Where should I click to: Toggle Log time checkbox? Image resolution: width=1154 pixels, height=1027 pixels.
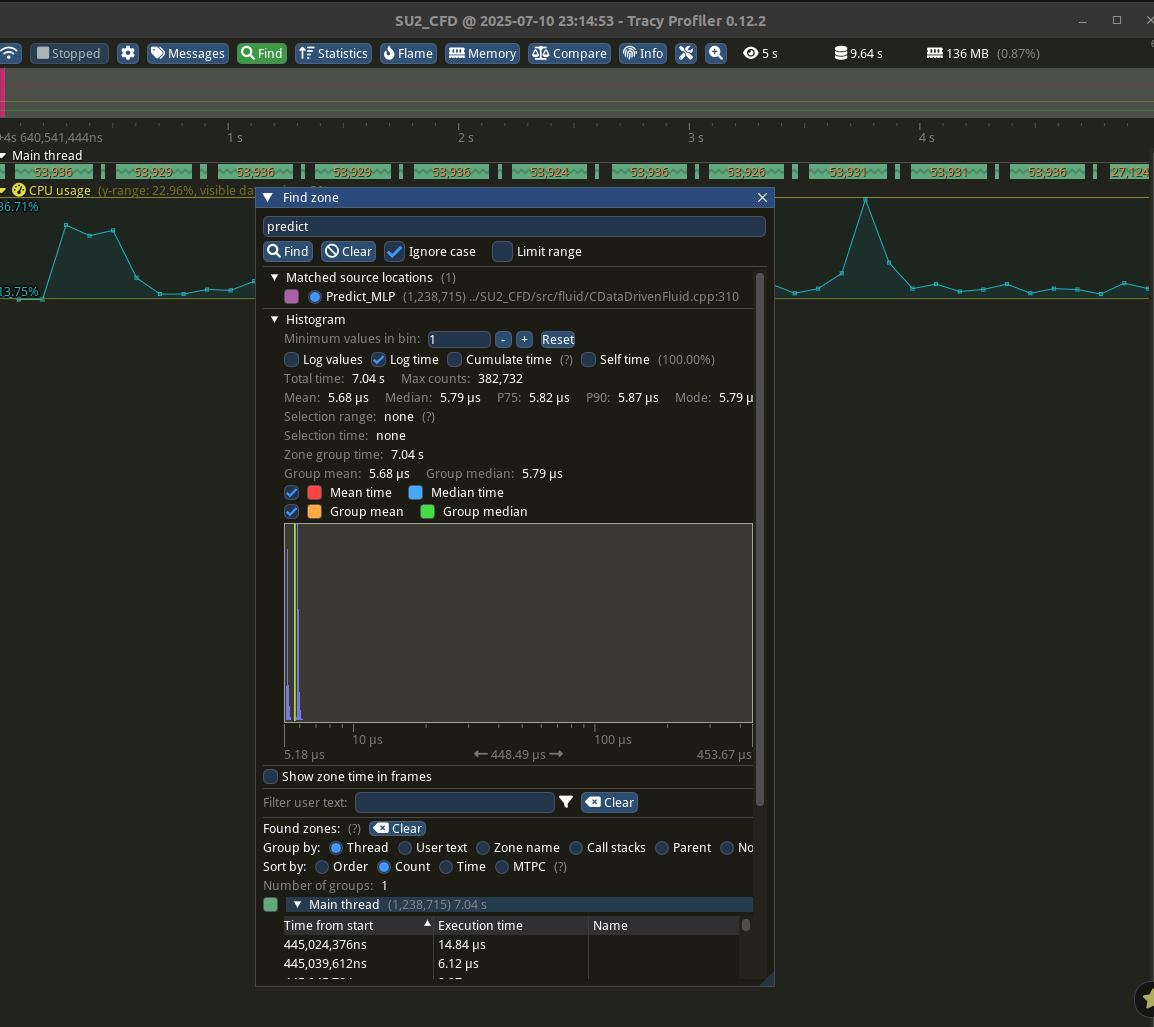coord(378,359)
